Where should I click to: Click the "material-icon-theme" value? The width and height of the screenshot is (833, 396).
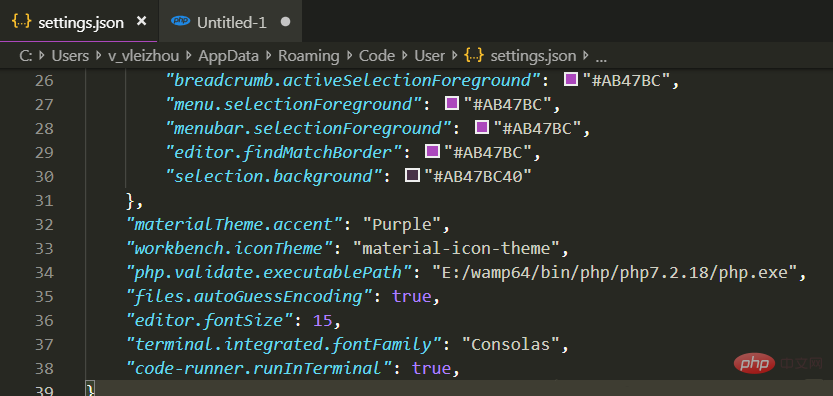click(x=456, y=249)
